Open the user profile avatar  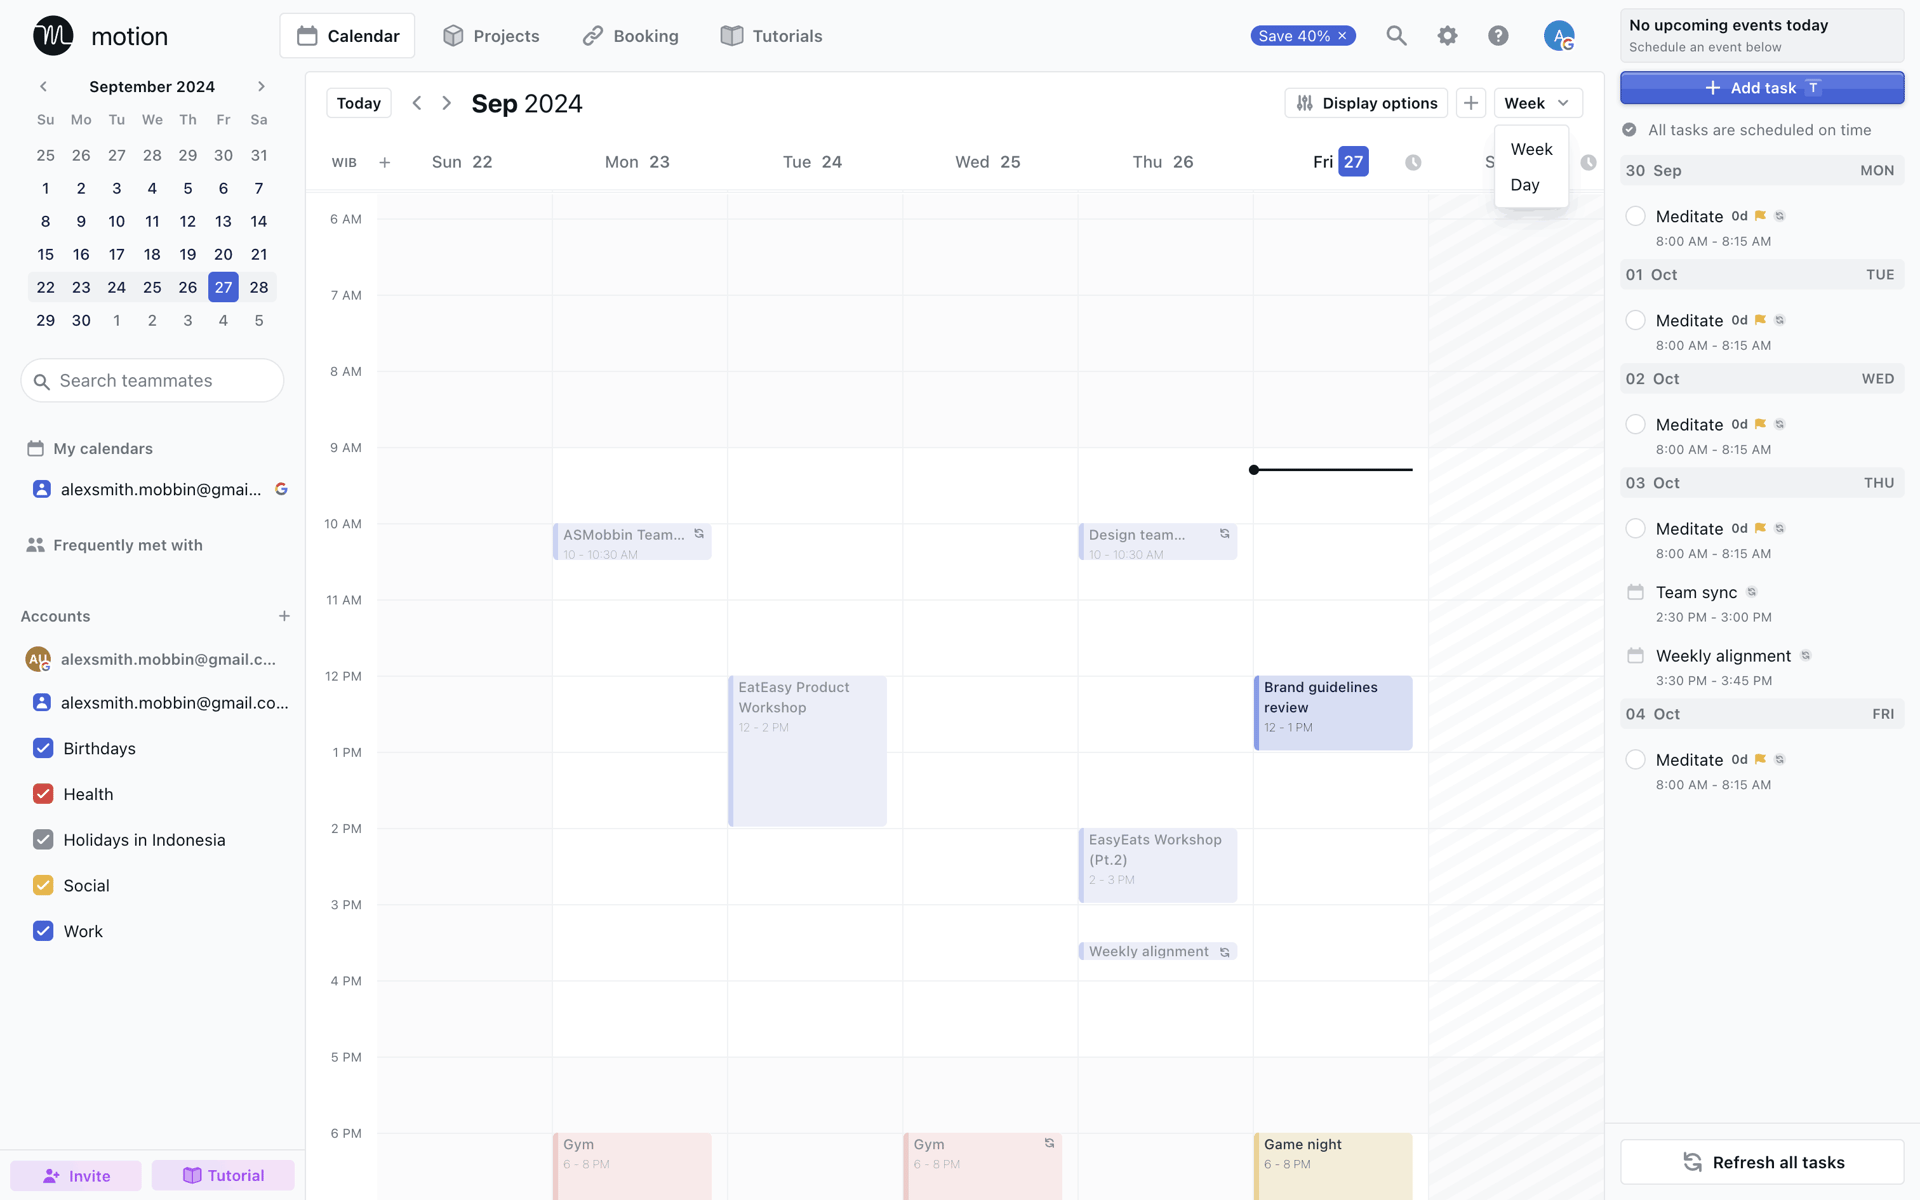(x=1558, y=36)
